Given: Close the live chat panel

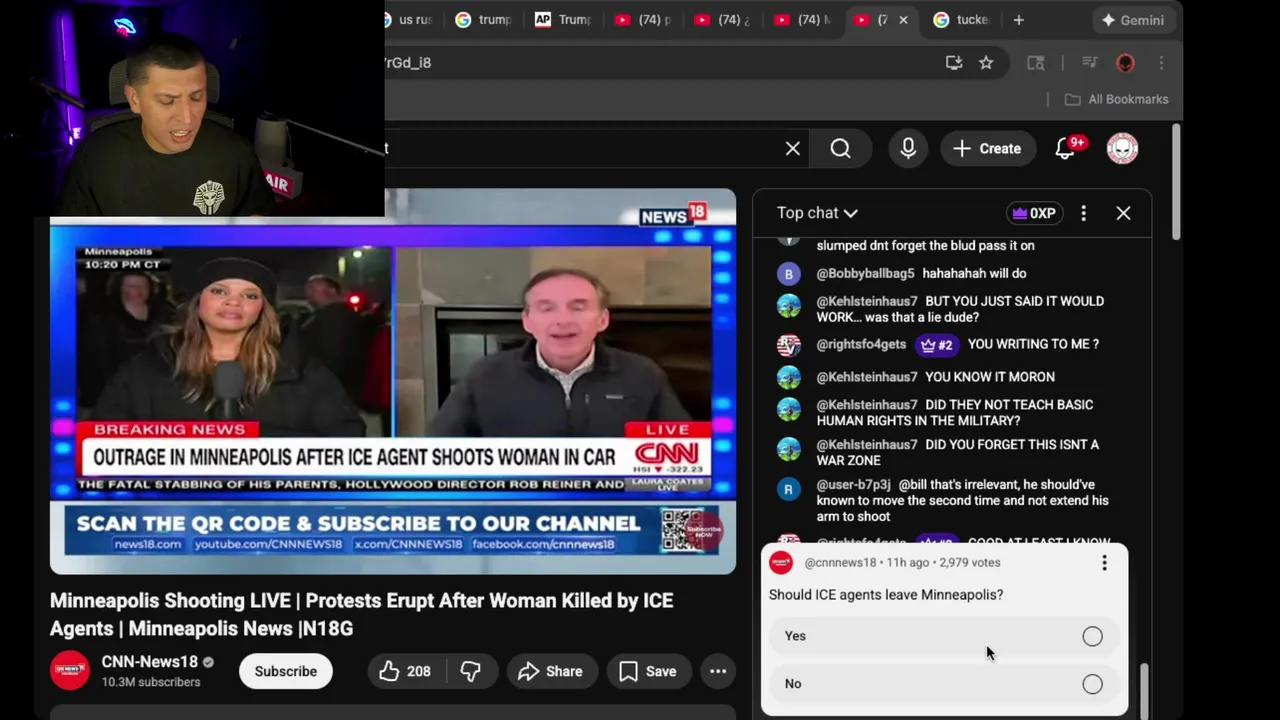Looking at the screenshot, I should pyautogui.click(x=1123, y=213).
